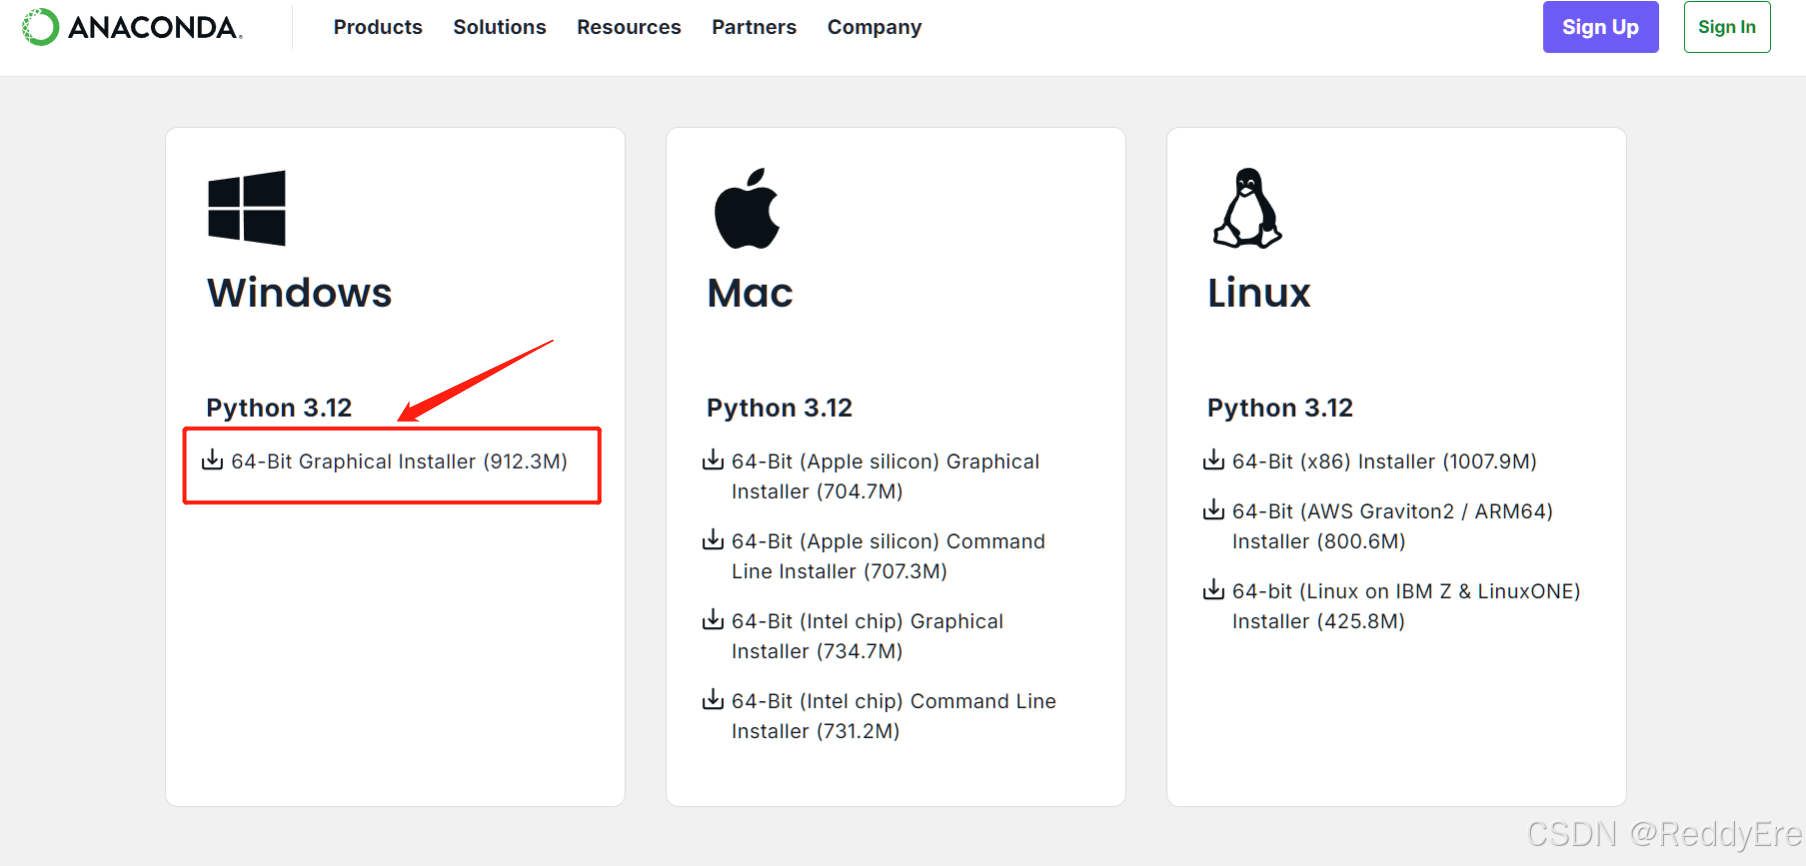Click the Anaconda logo
Viewport: 1806px width, 866px height.
[x=132, y=27]
